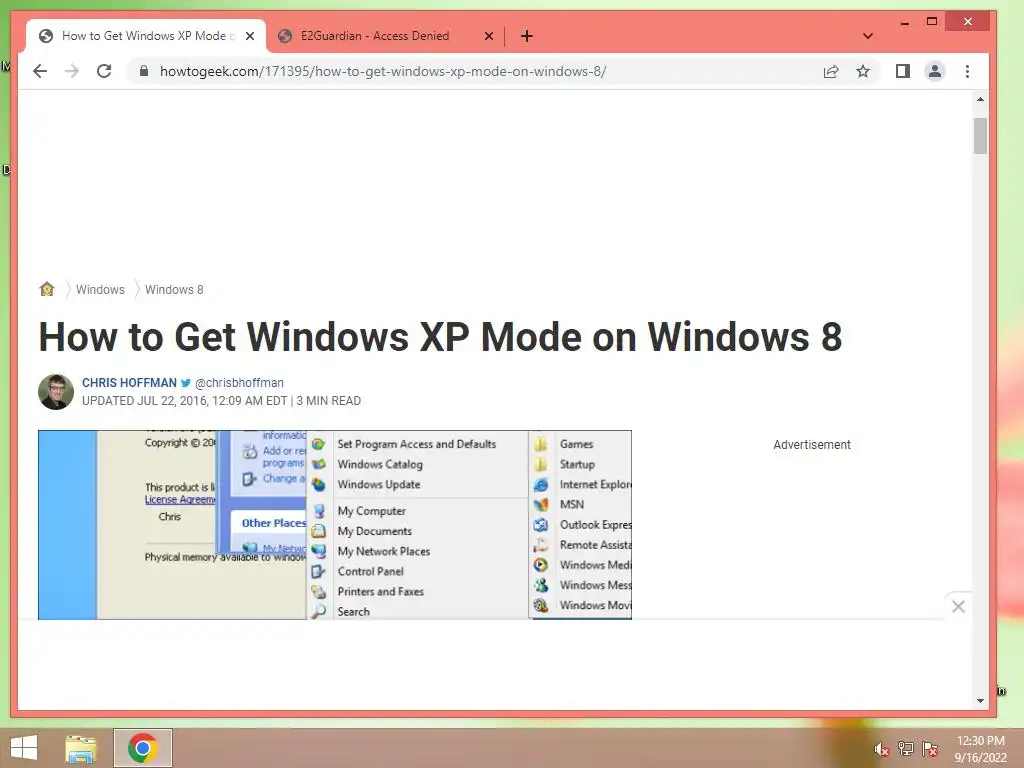Click the vertical scrollbar thumb
Screen dimensions: 1024x768
click(x=980, y=136)
